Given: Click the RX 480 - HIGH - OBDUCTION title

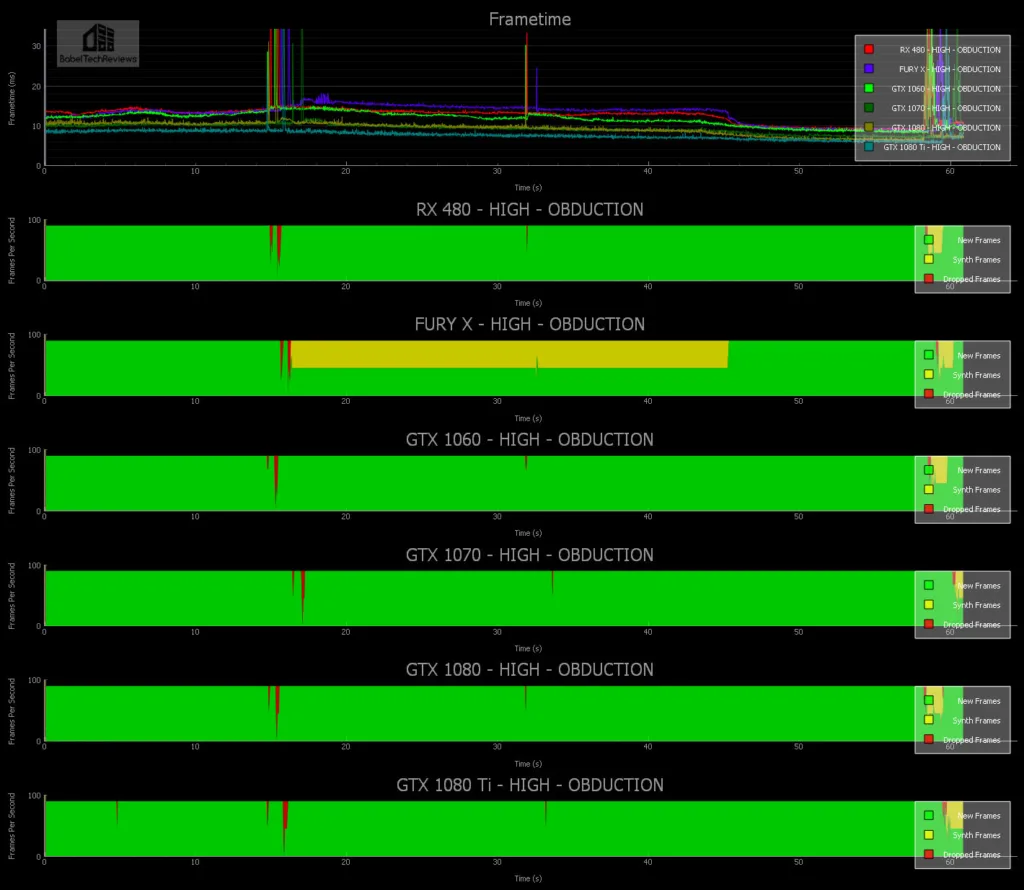Looking at the screenshot, I should tap(529, 210).
